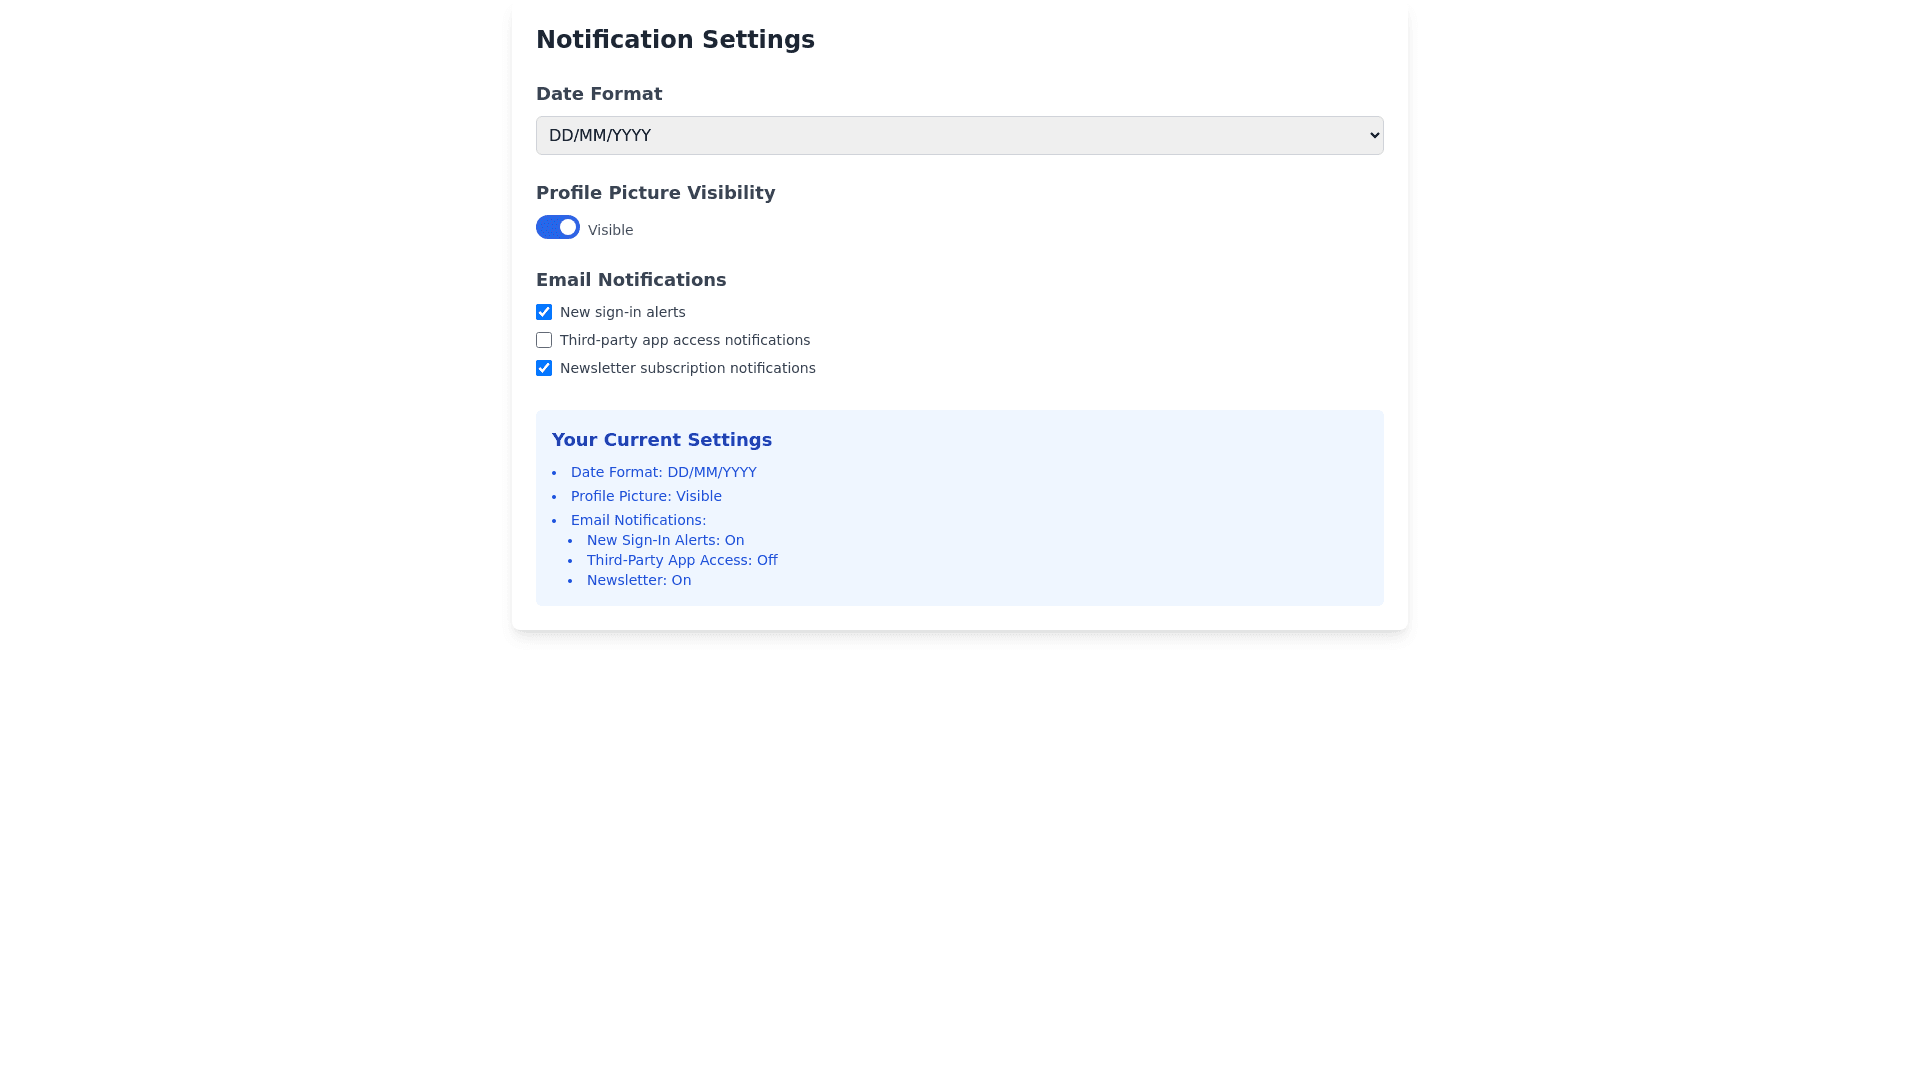Click the 'Visible' toggle label
This screenshot has height=1080, width=1920.
[610, 230]
